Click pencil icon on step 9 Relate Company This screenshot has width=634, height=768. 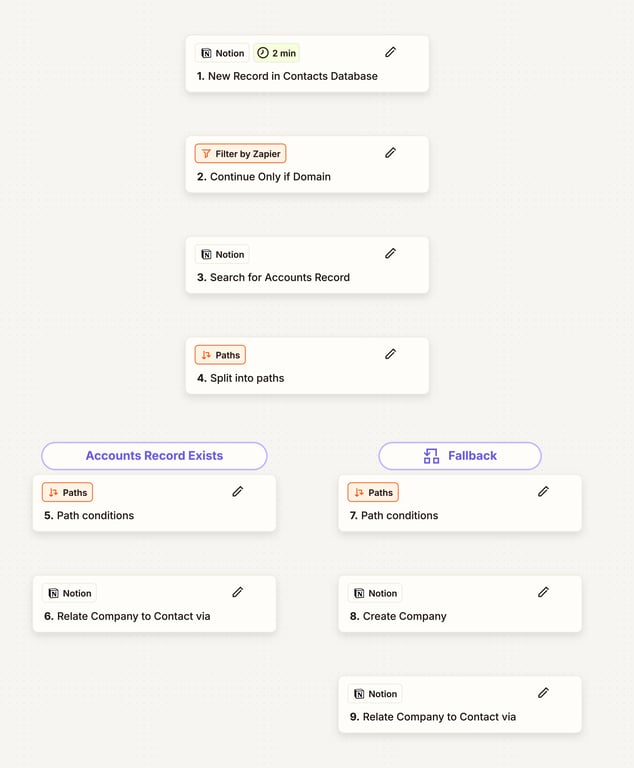coord(543,693)
